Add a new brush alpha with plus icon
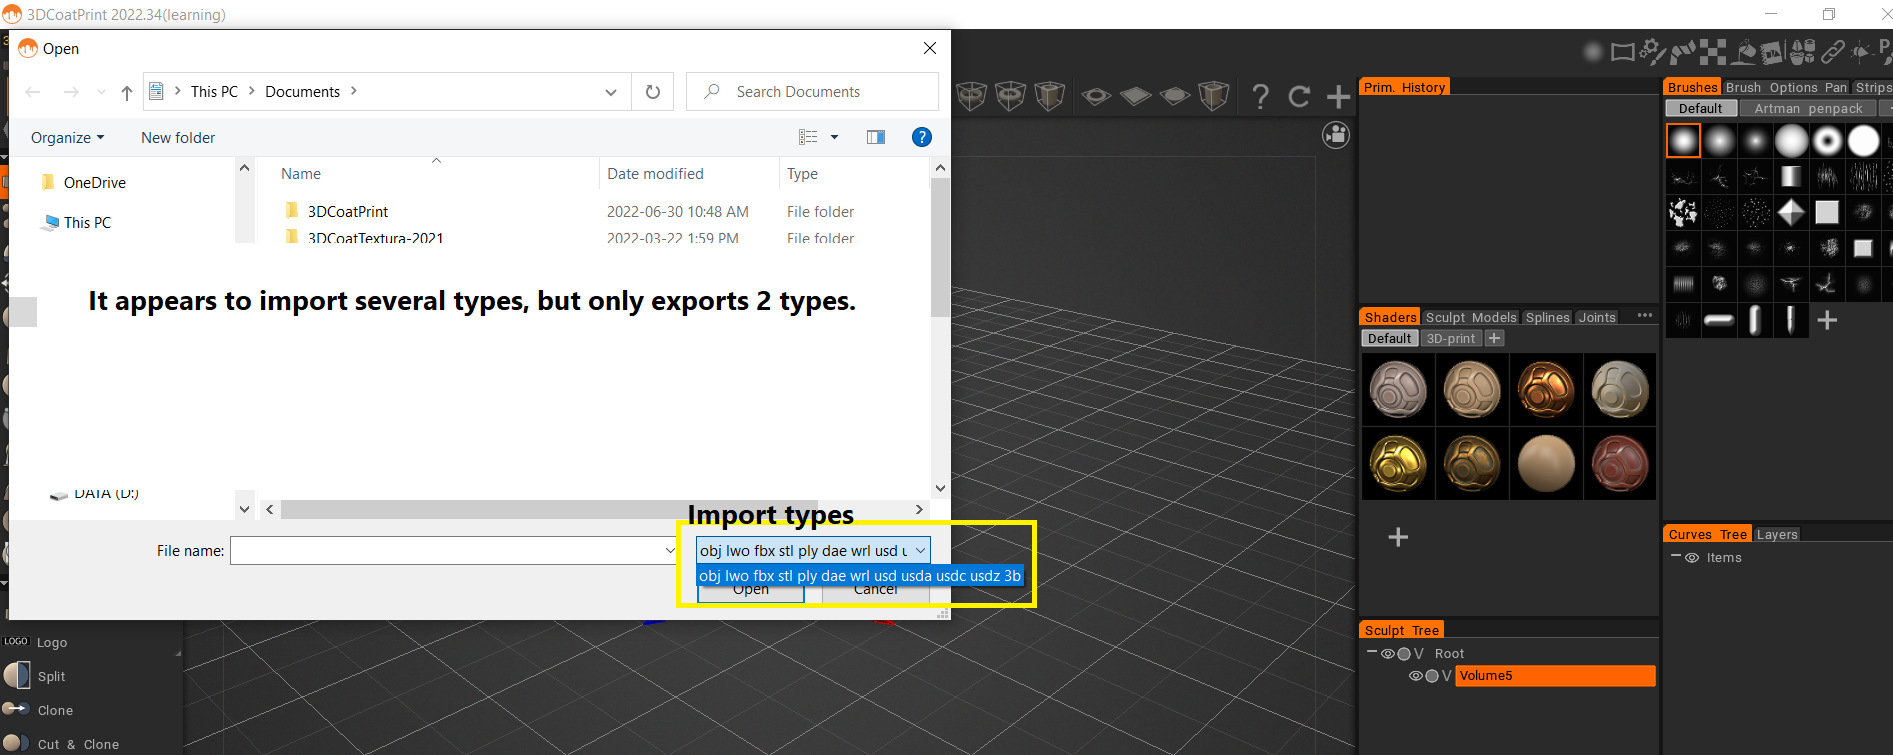 click(x=1827, y=320)
